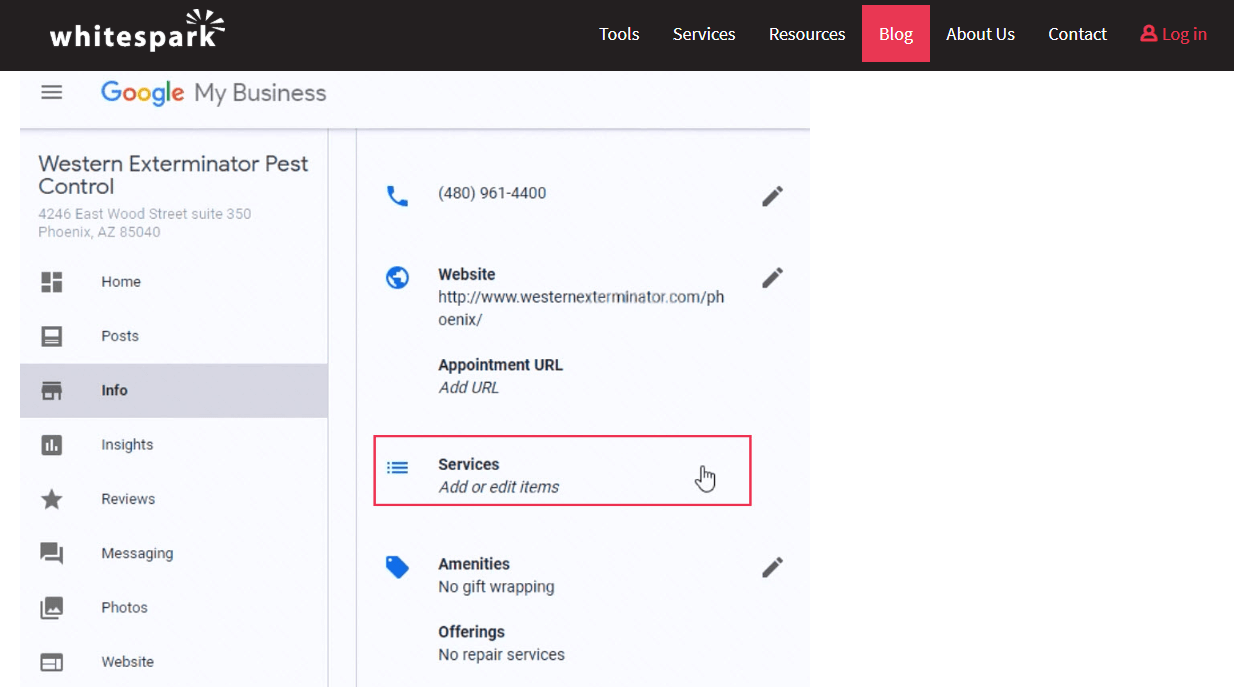The image size is (1234, 687).
Task: Click the Website heading in info panel
Action: [467, 274]
